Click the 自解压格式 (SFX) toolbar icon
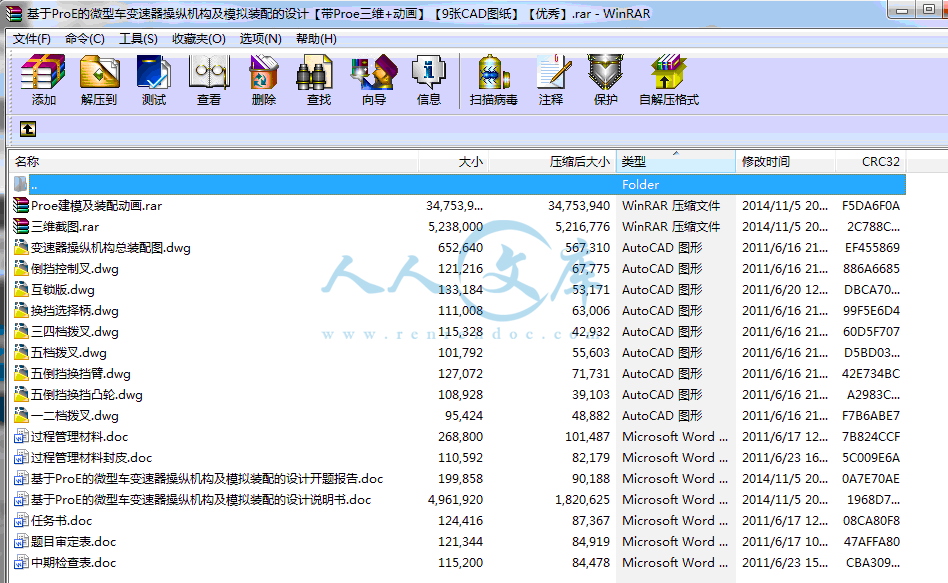 [668, 72]
